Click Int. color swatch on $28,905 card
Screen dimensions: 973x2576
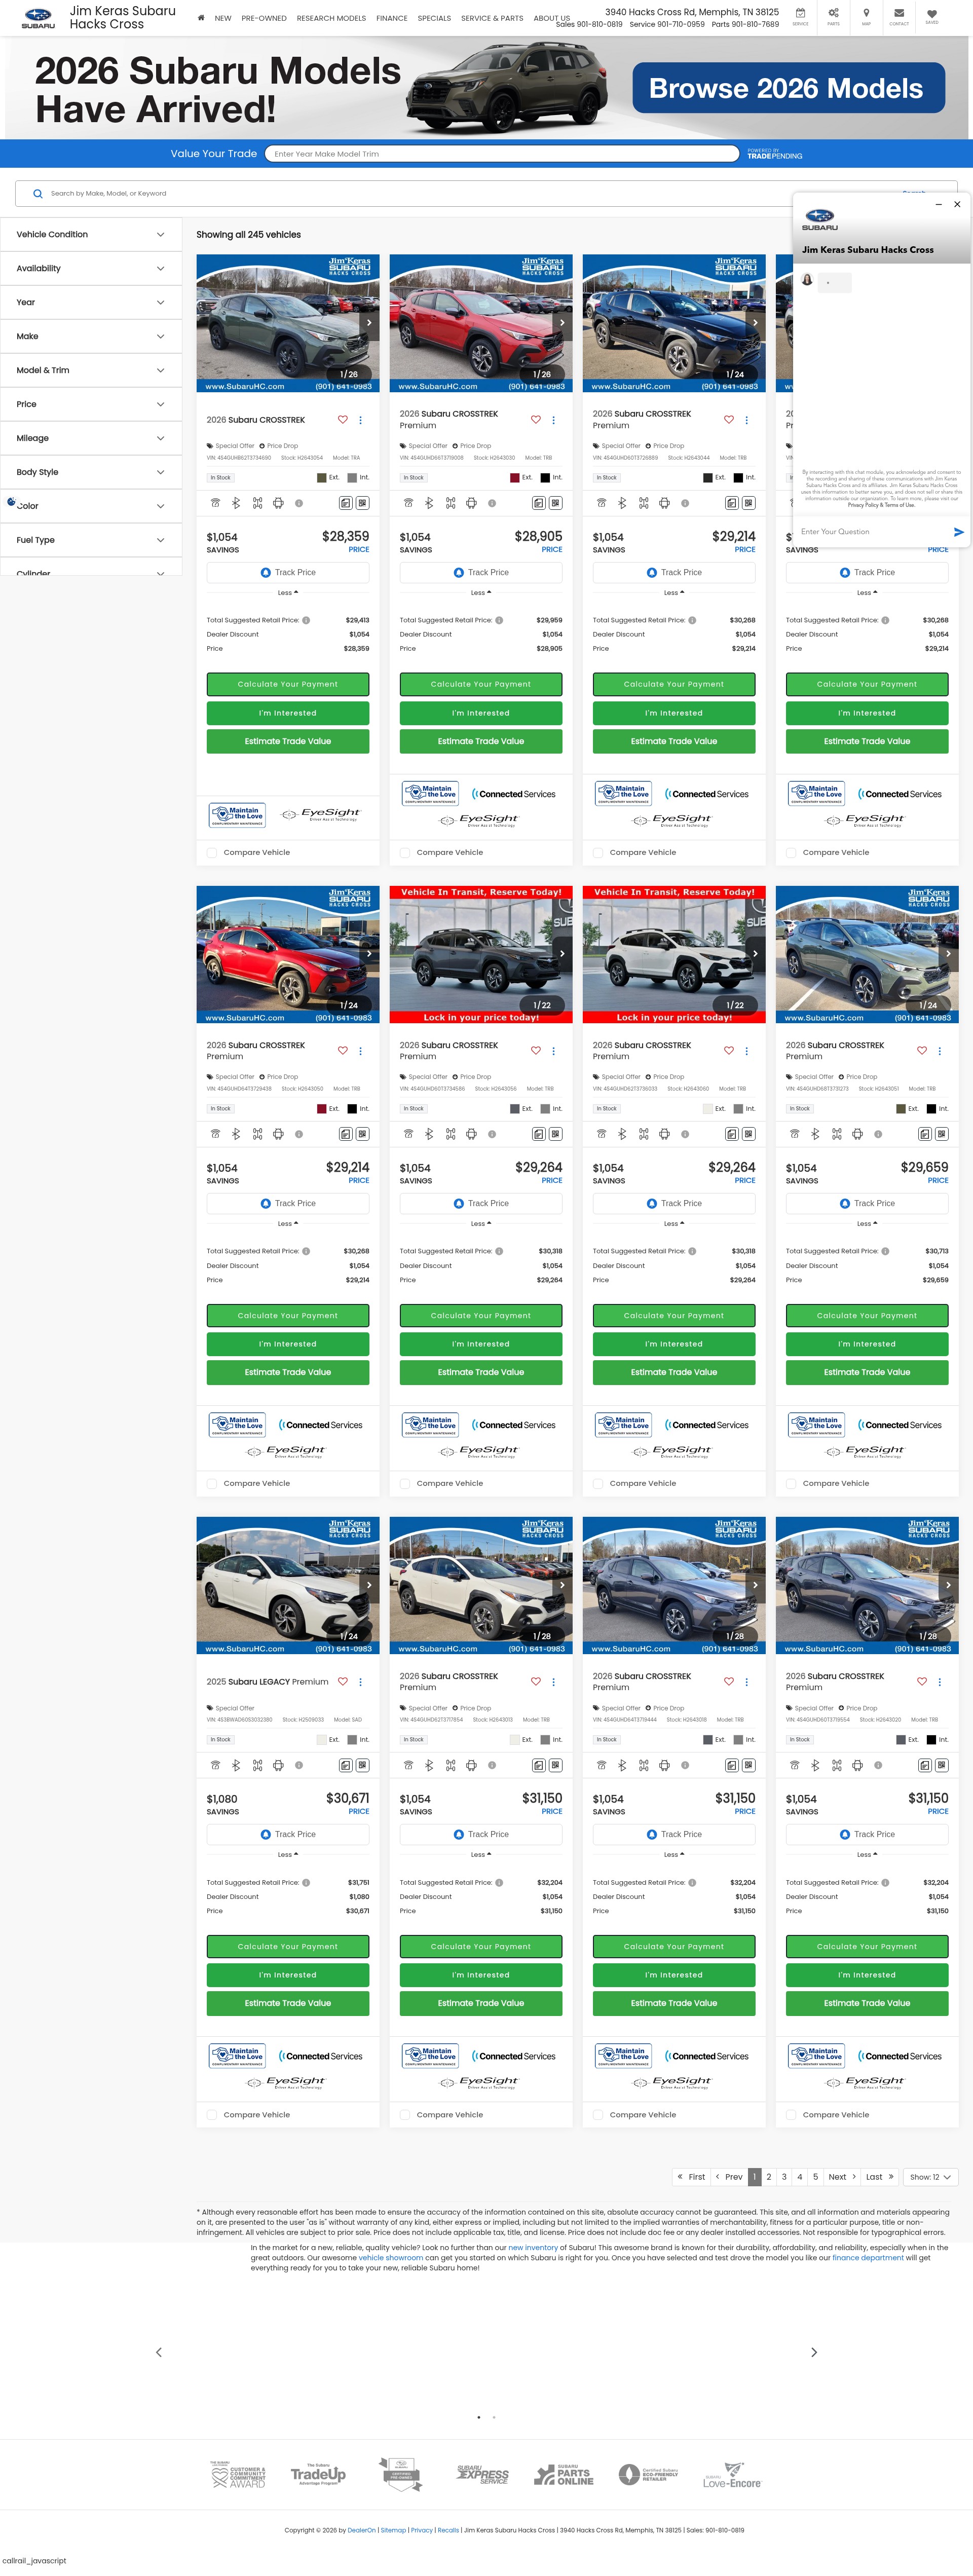[545, 478]
